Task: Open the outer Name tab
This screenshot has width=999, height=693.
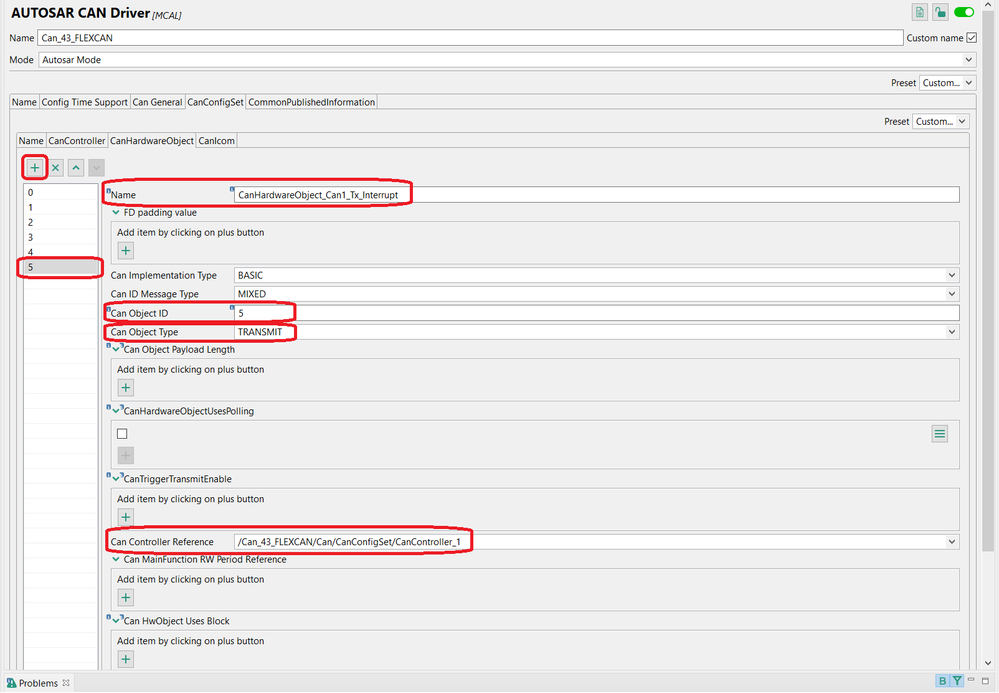Action: click(24, 102)
